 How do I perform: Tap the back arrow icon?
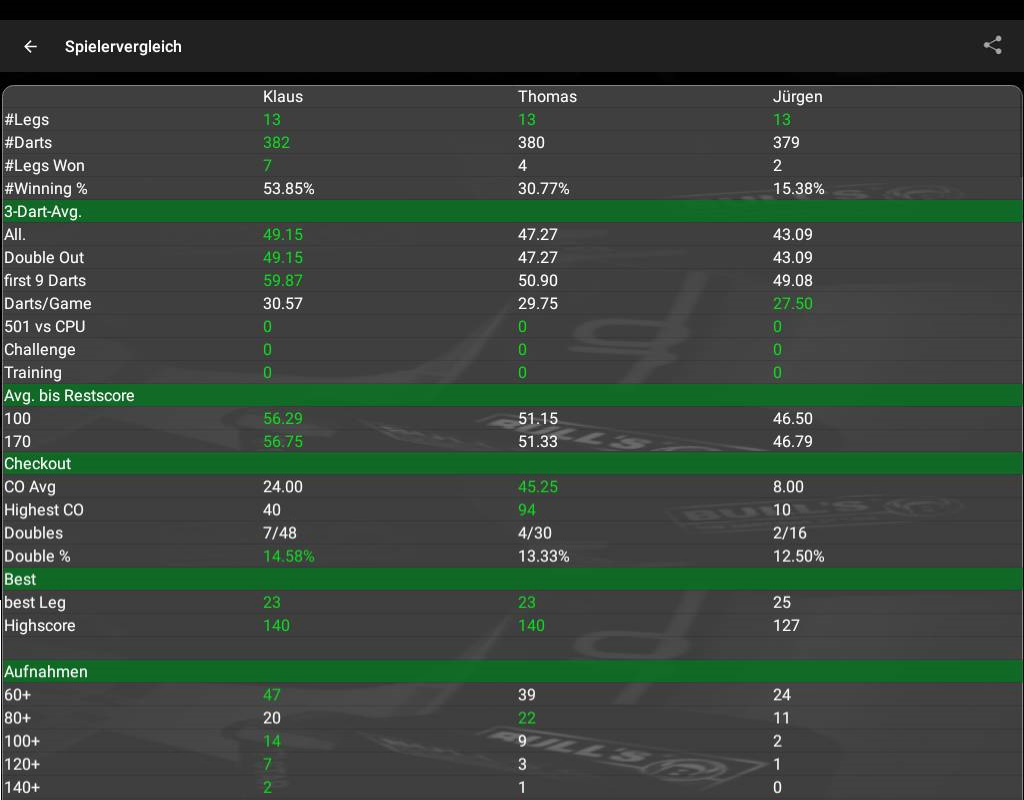tap(31, 46)
